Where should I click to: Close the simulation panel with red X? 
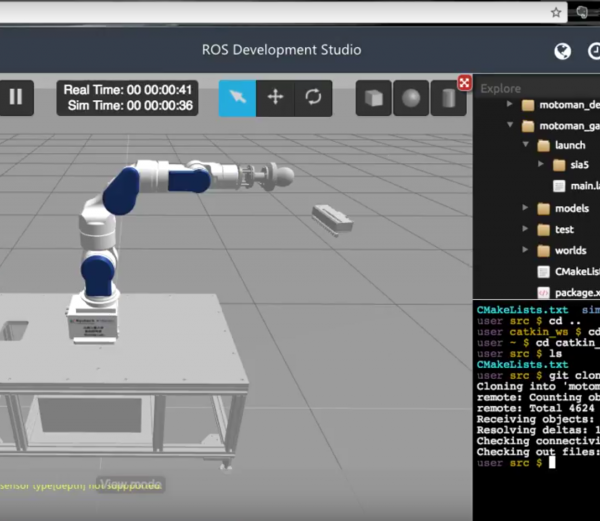click(x=464, y=82)
